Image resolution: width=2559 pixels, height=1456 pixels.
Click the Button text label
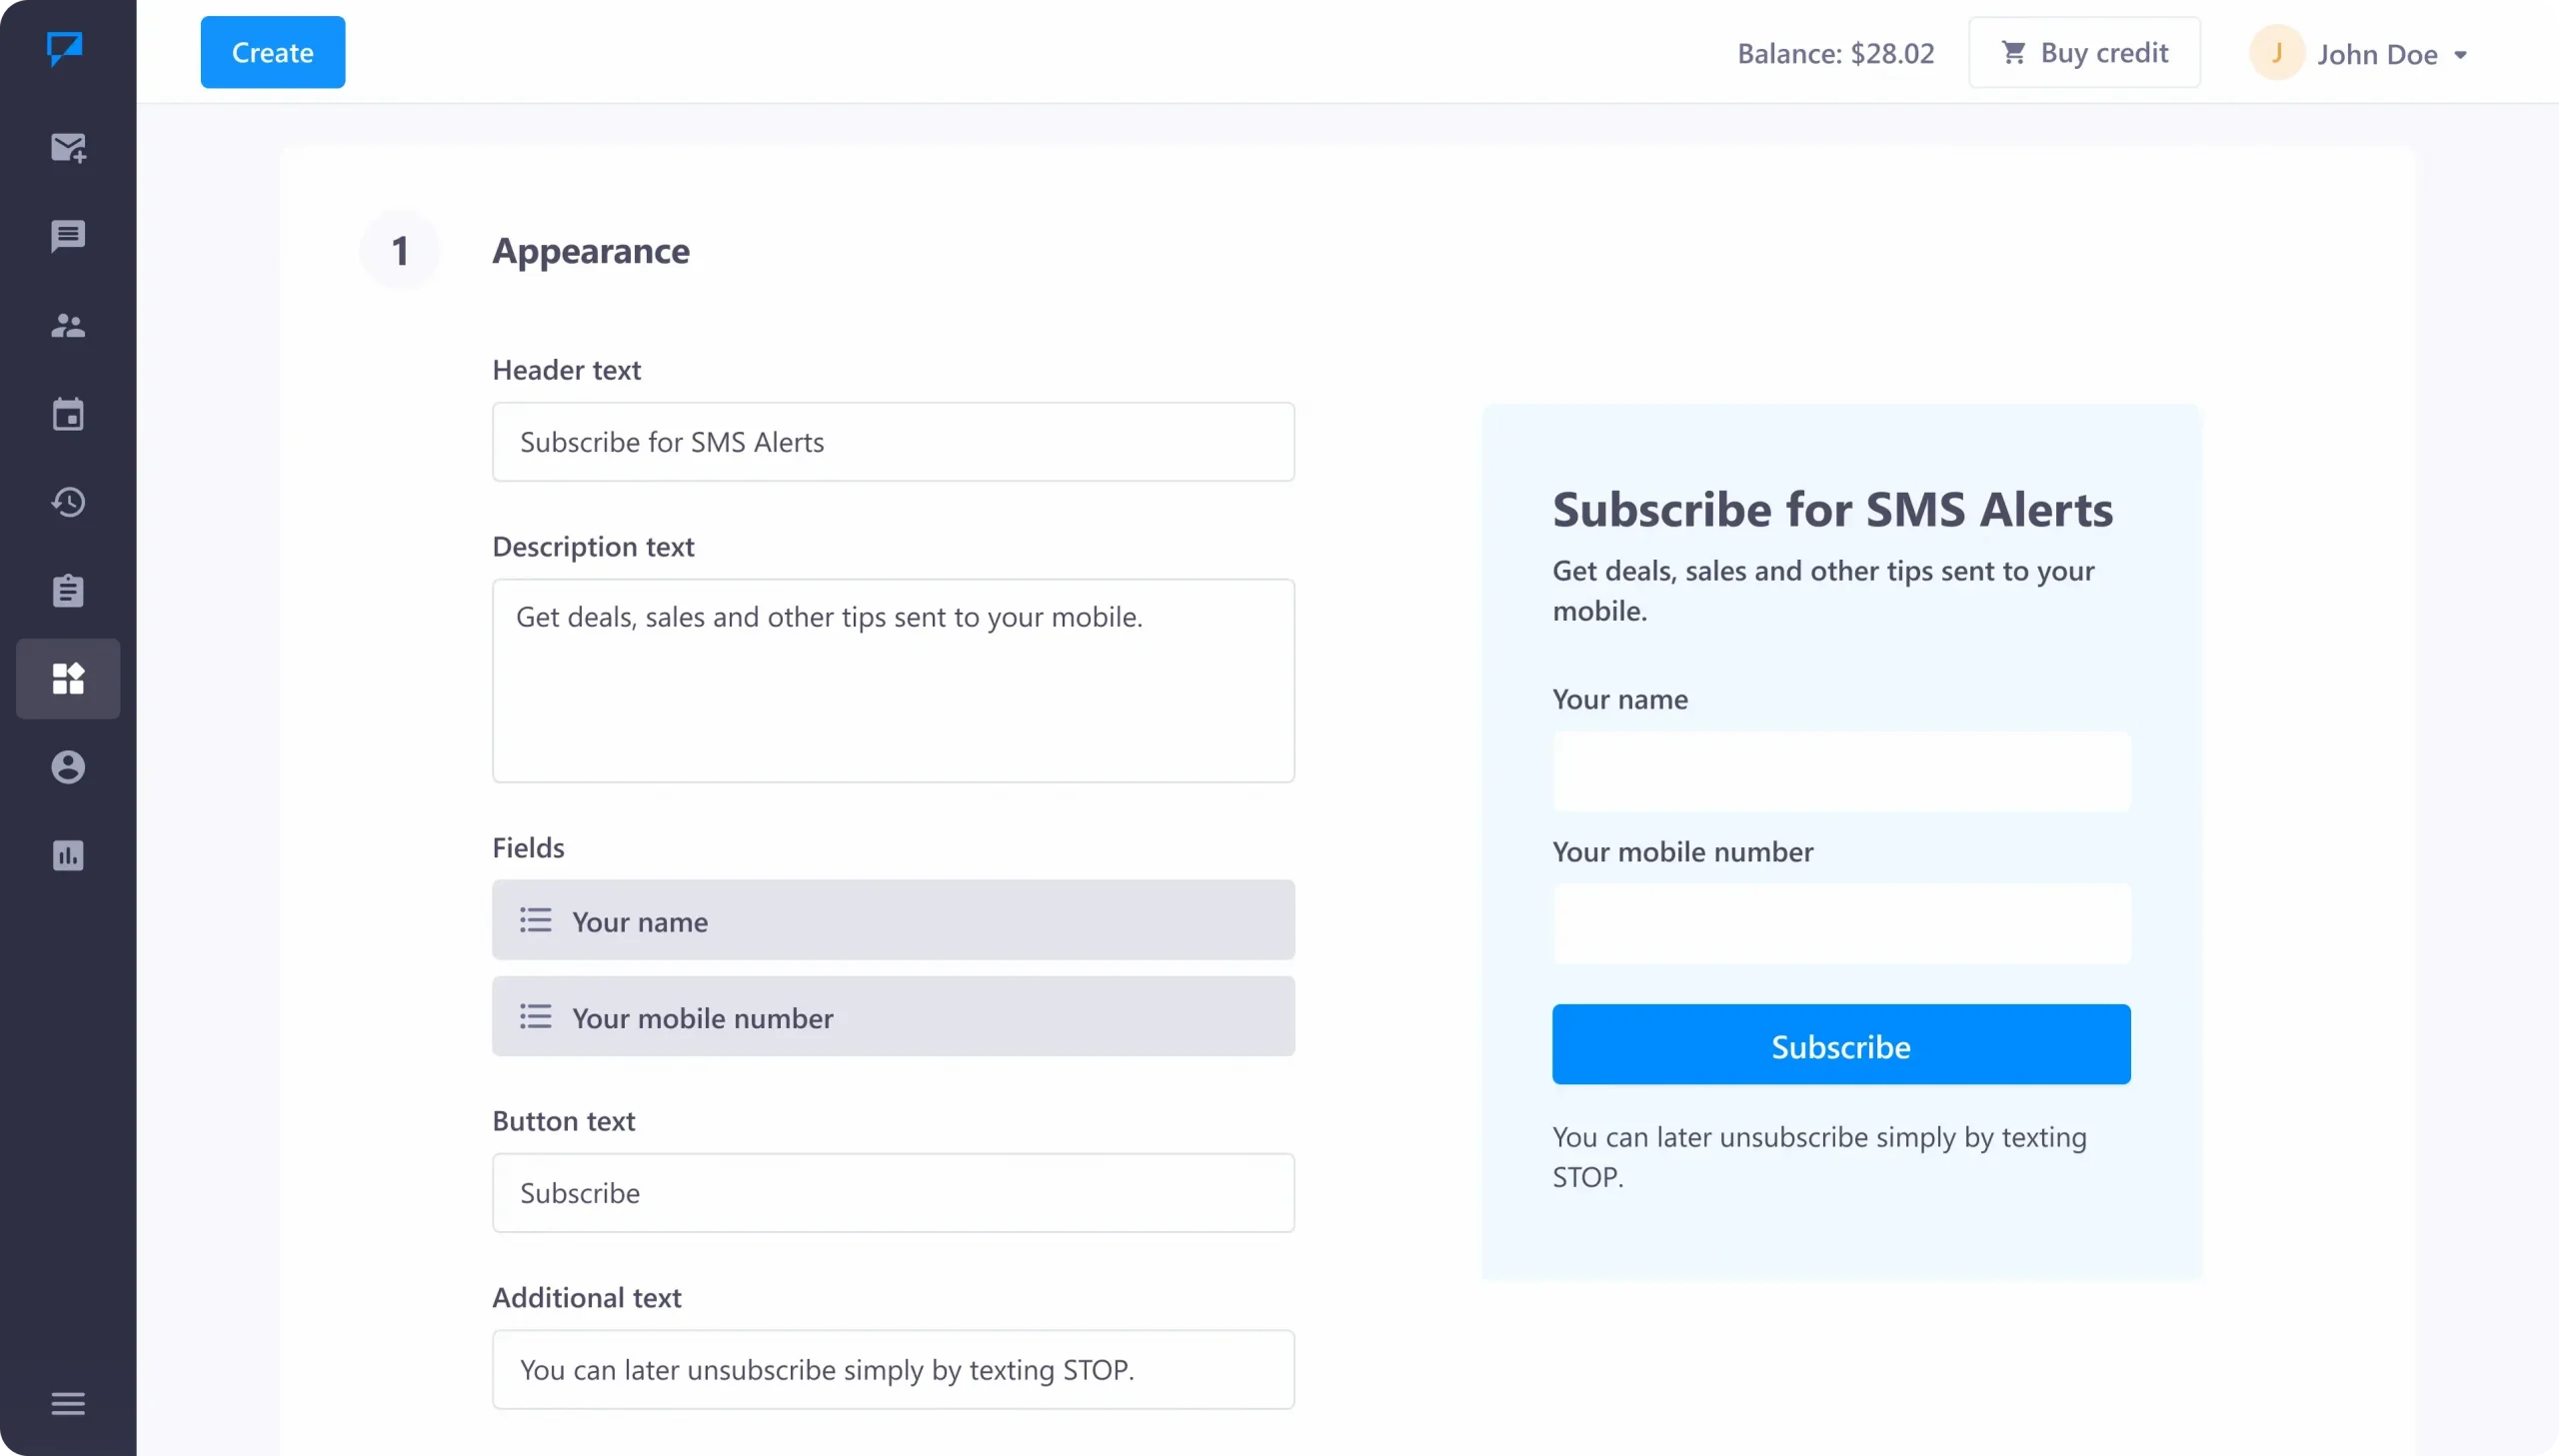click(x=563, y=1121)
